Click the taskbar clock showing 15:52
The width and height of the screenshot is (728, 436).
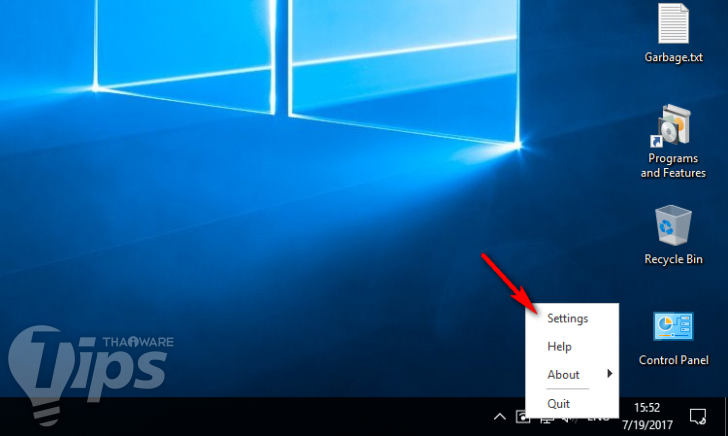coord(647,416)
